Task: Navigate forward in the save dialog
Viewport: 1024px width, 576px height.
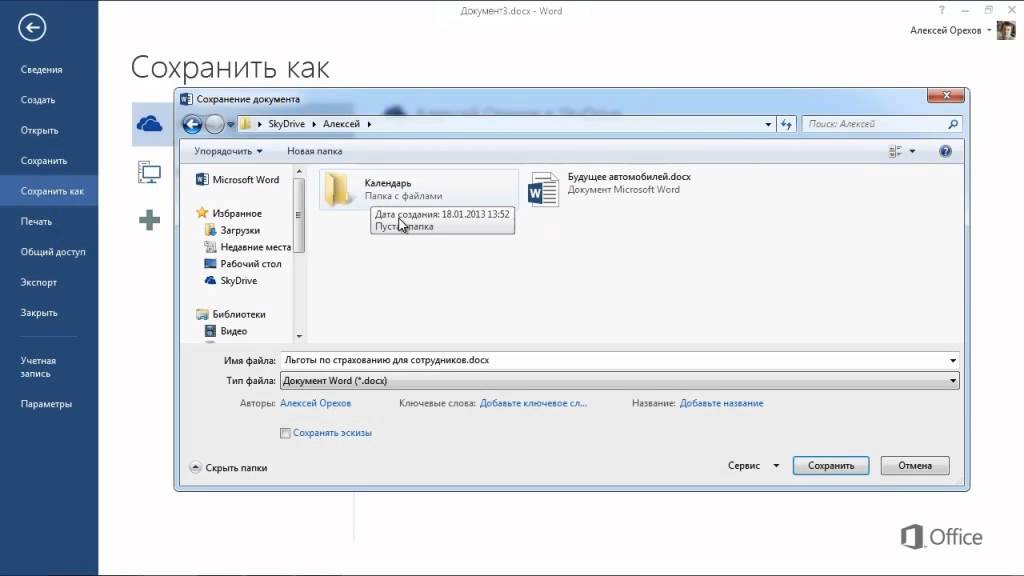Action: 214,124
